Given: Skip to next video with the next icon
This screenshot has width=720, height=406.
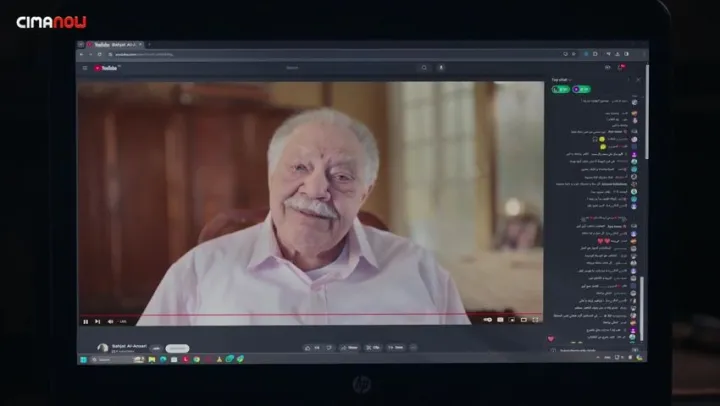Looking at the screenshot, I should pos(97,321).
